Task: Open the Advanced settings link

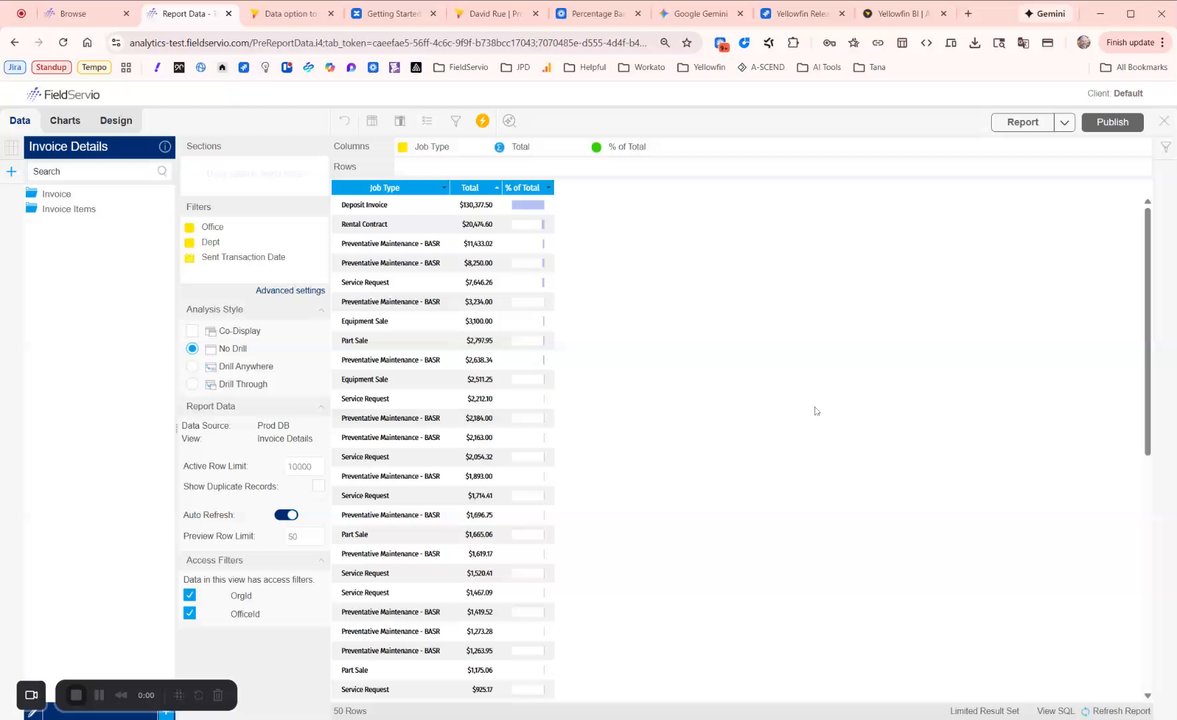Action: coord(290,291)
